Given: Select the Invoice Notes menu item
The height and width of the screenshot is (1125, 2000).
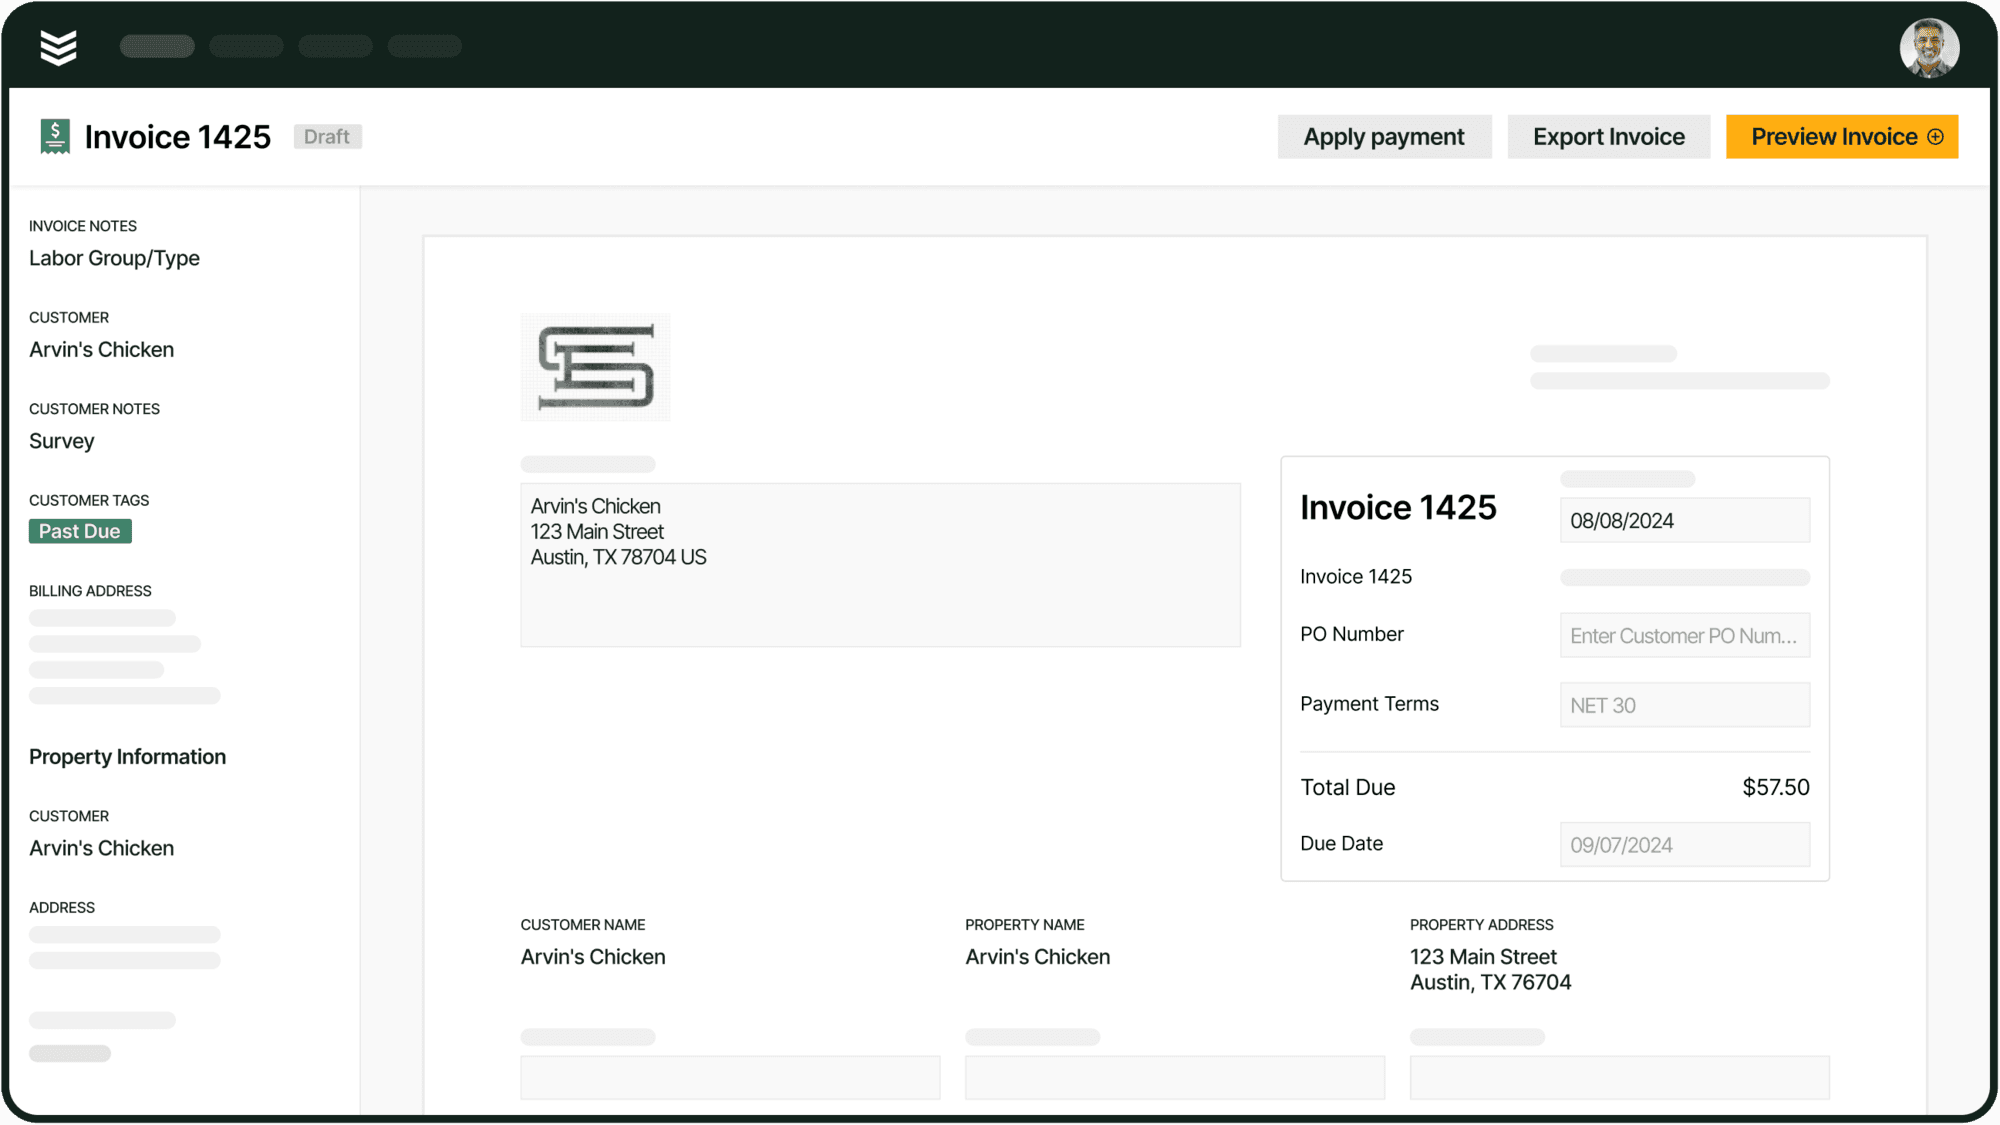Looking at the screenshot, I should click(x=82, y=225).
